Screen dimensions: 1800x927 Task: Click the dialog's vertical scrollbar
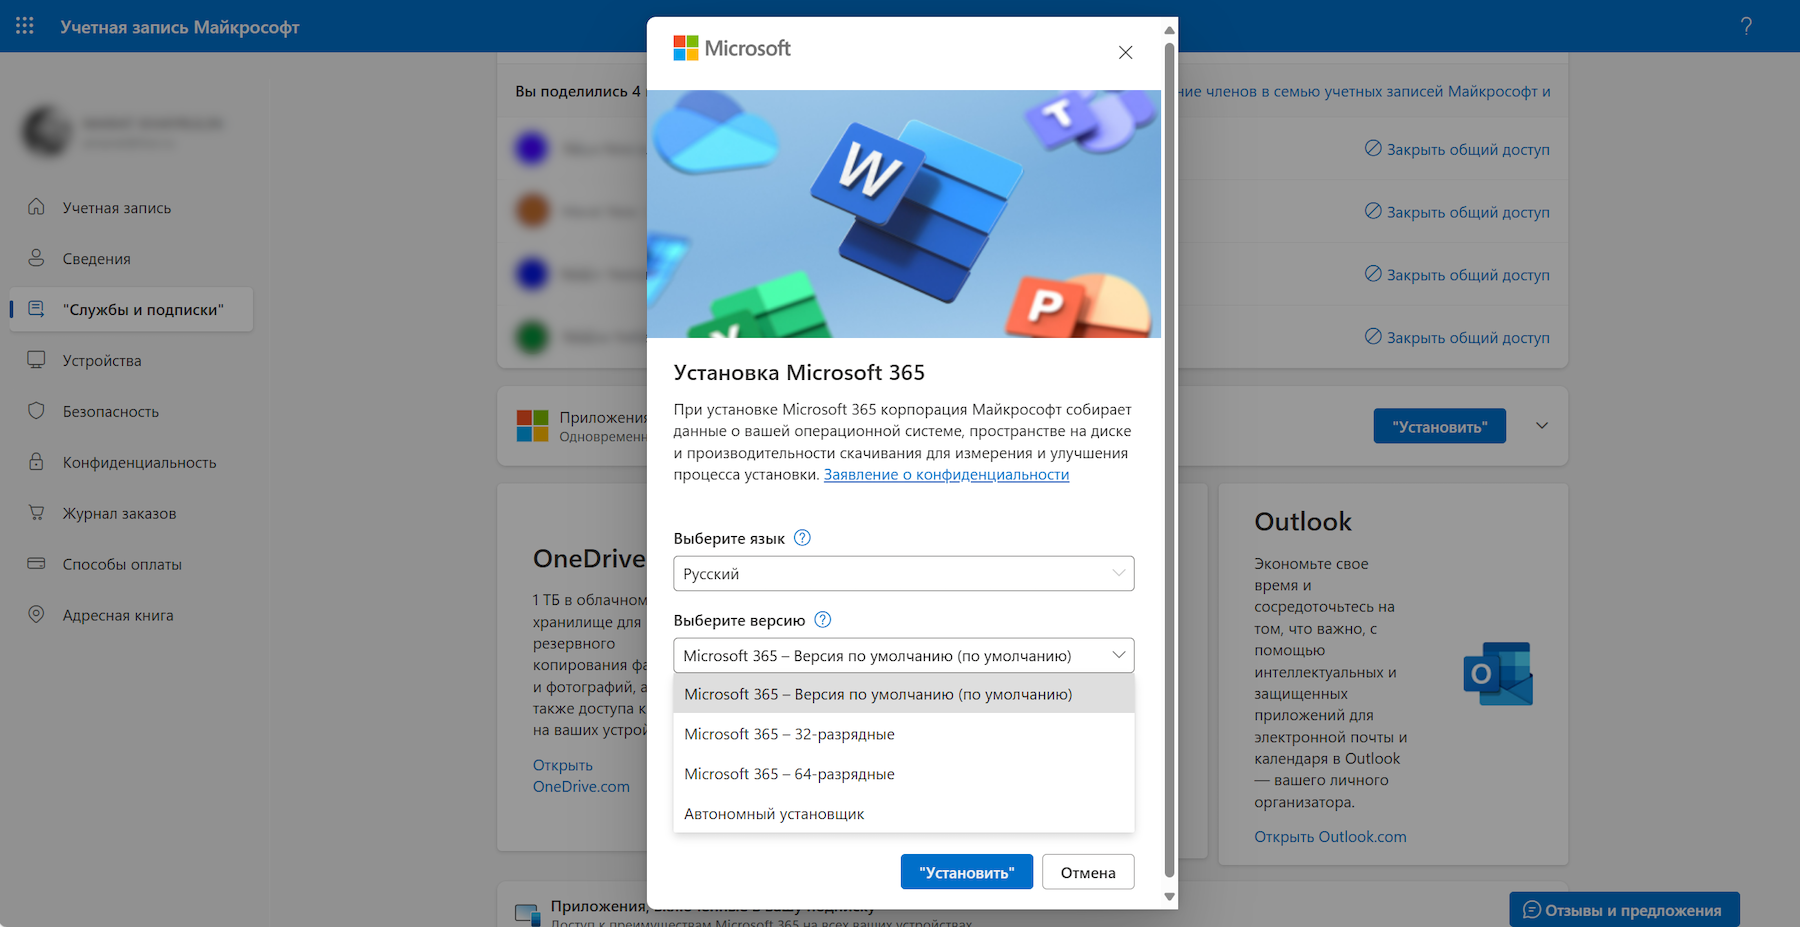point(1169,460)
